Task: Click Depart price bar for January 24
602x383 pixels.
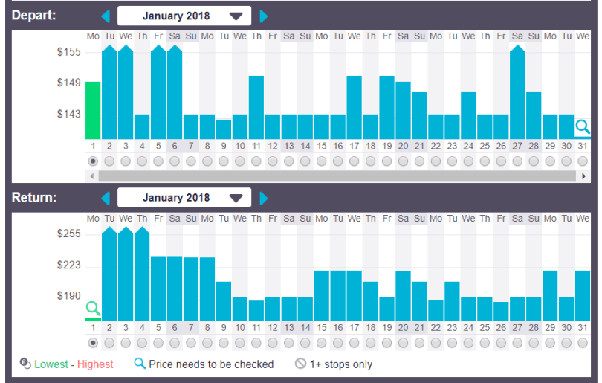Action: click(x=468, y=116)
